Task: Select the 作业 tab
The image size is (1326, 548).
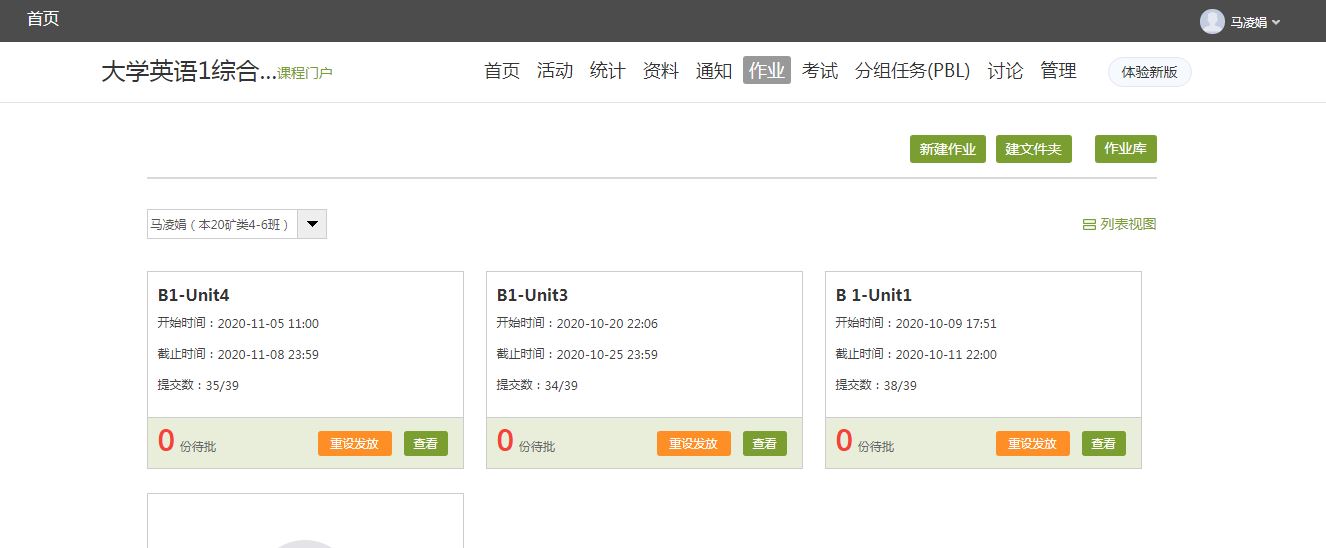Action: click(767, 70)
